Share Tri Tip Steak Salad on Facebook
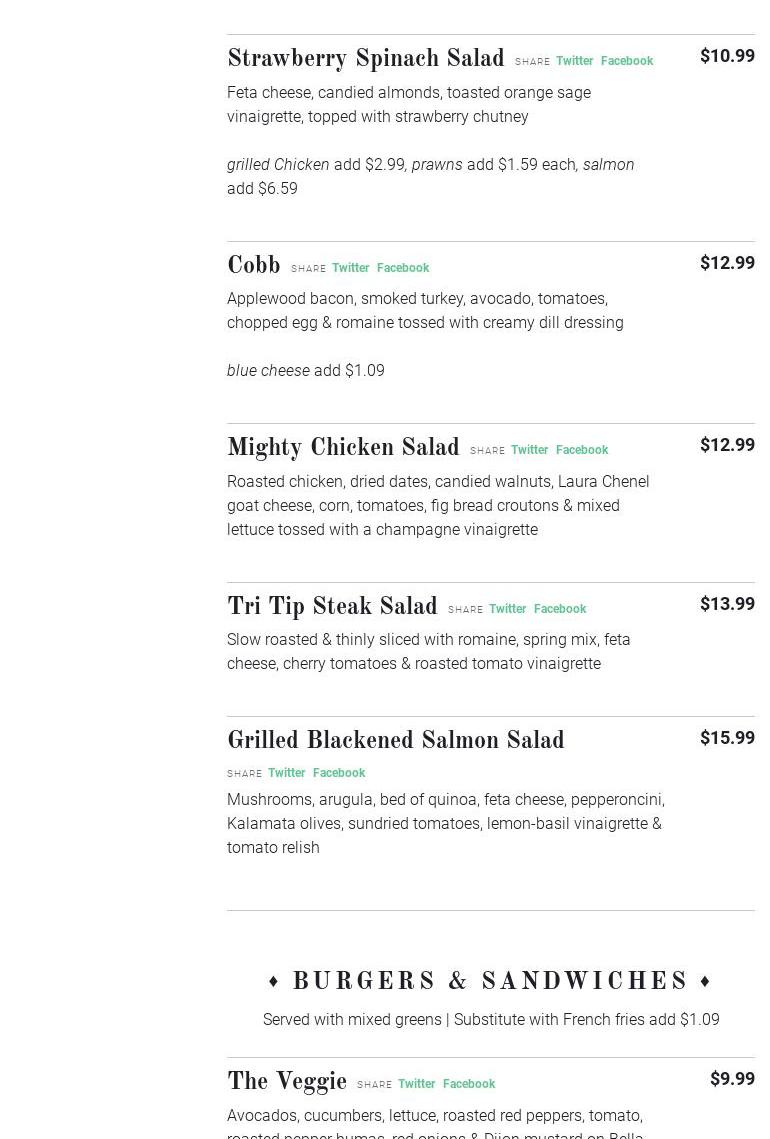Viewport: 770px width, 1139px height. [560, 609]
